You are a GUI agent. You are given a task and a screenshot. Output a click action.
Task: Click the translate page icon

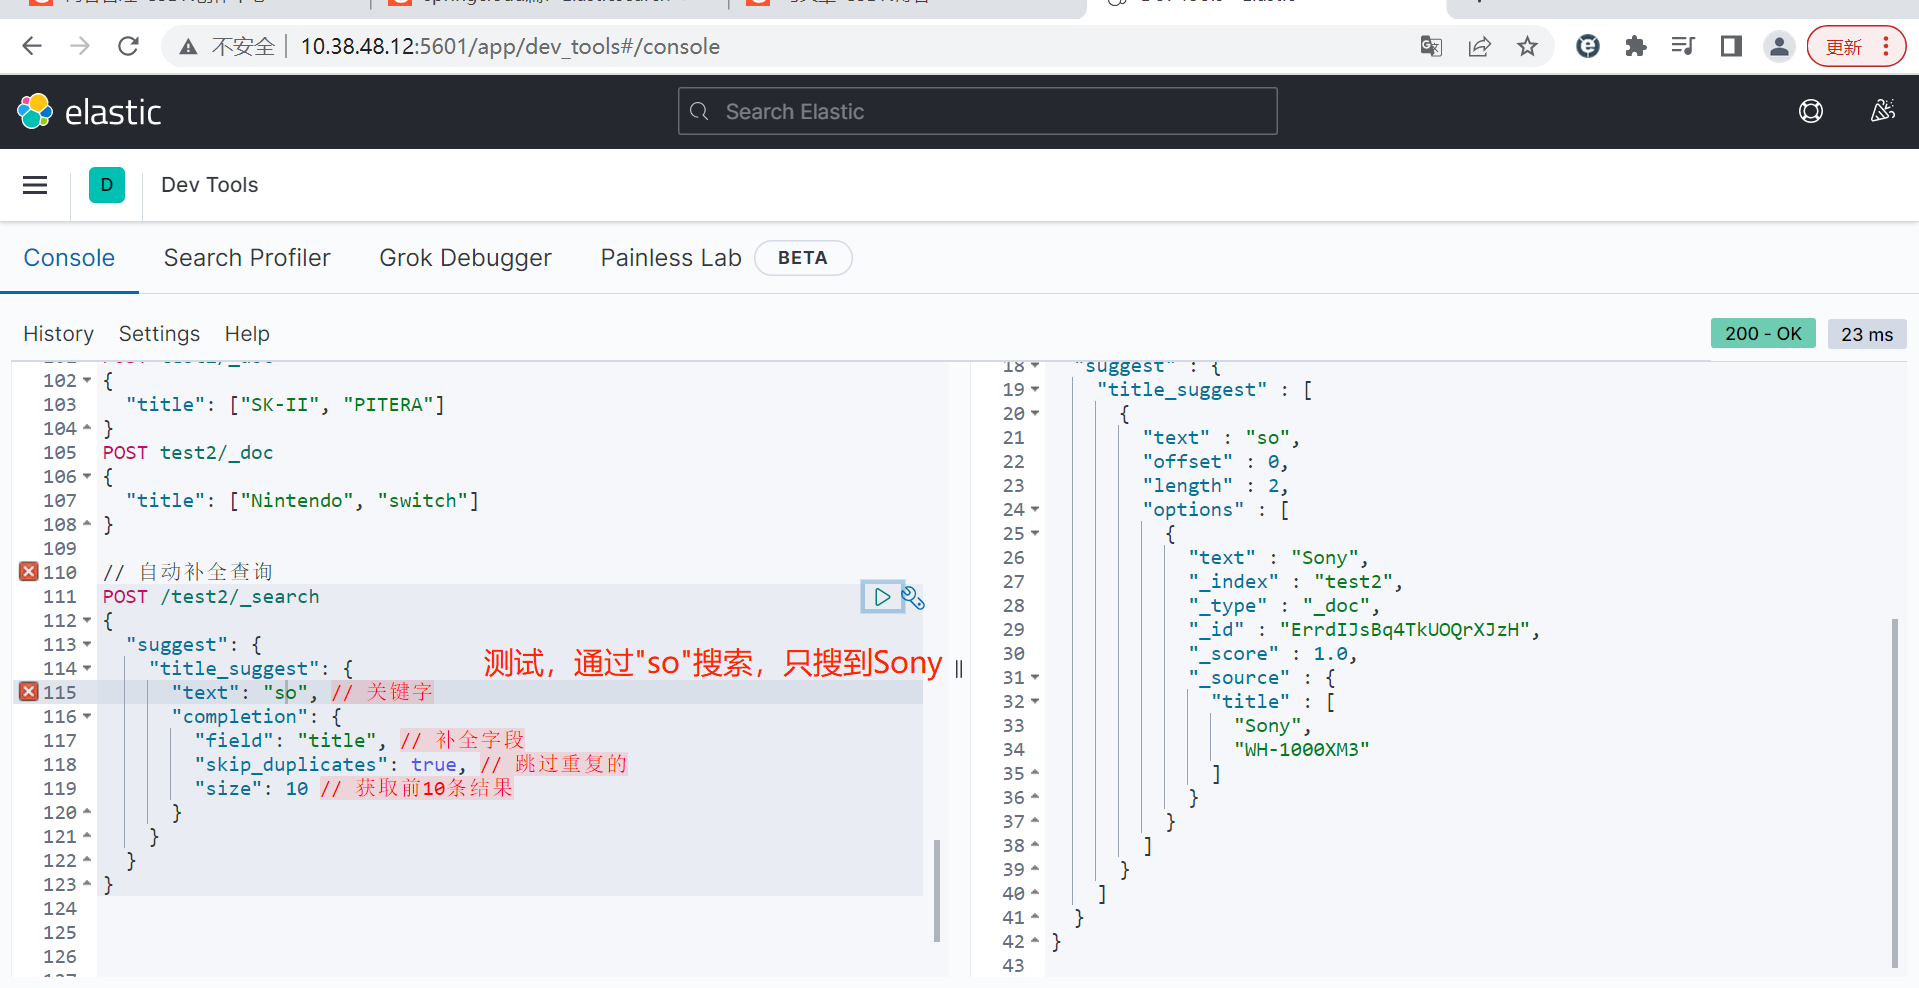pos(1431,46)
